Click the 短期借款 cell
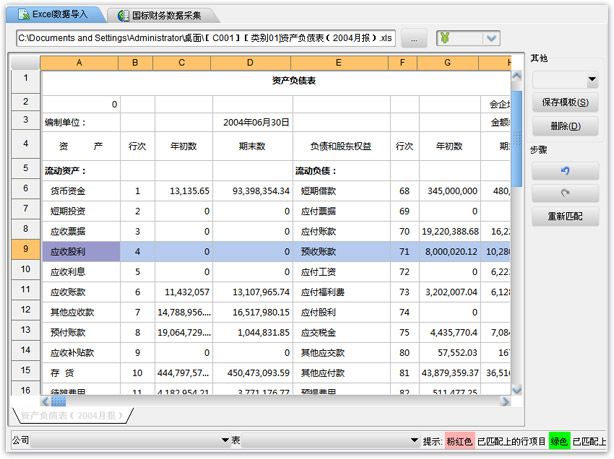 [341, 191]
